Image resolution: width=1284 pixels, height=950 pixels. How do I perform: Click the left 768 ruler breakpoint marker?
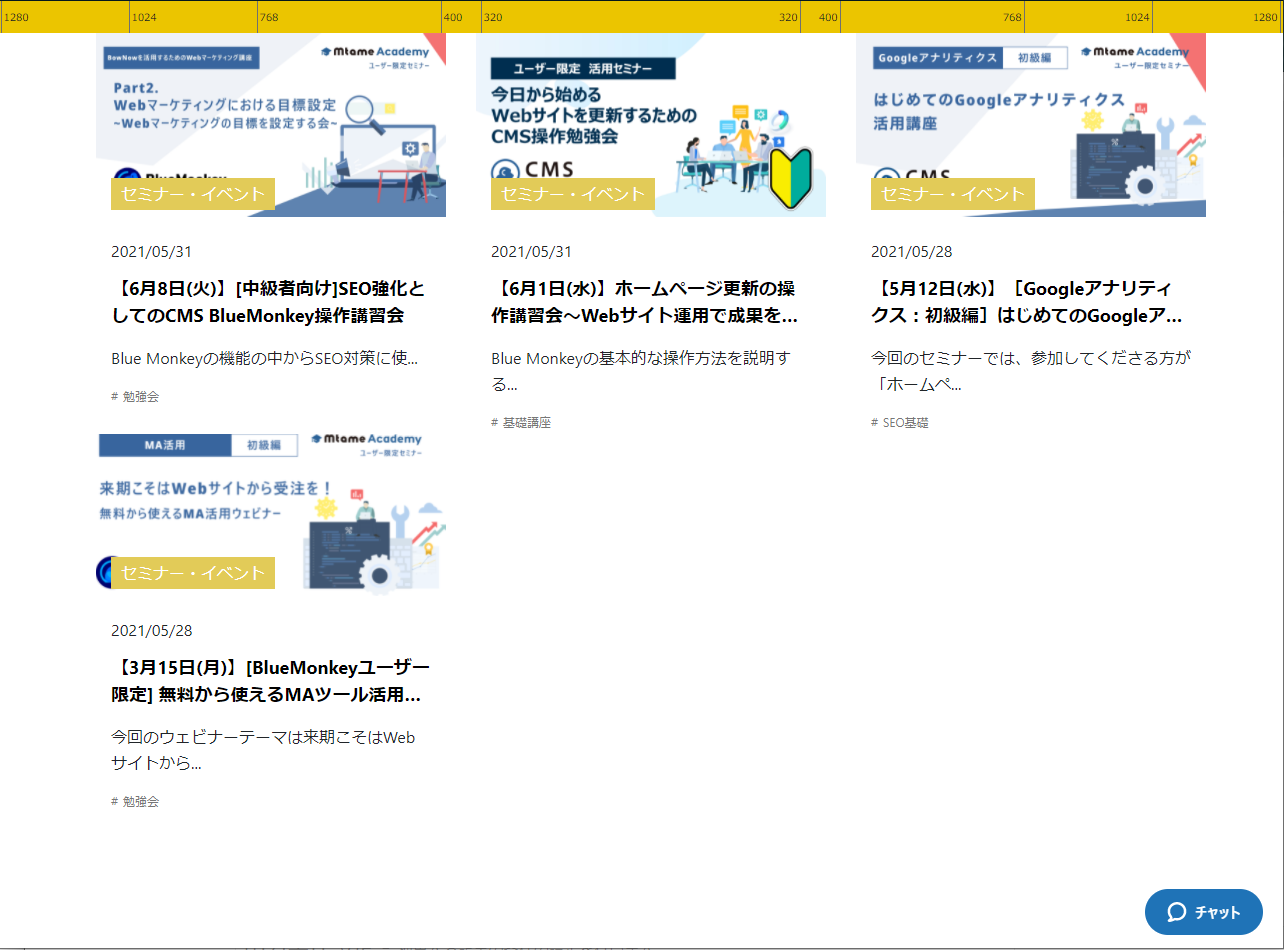(269, 17)
